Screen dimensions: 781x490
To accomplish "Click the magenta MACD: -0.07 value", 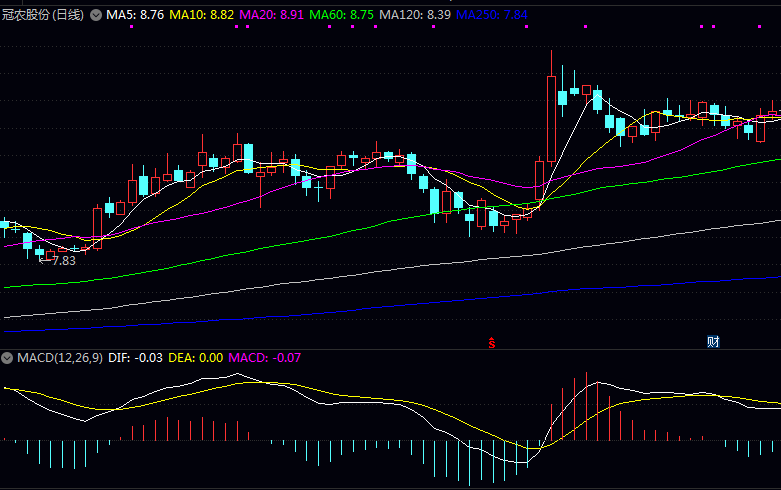I will tap(265, 357).
